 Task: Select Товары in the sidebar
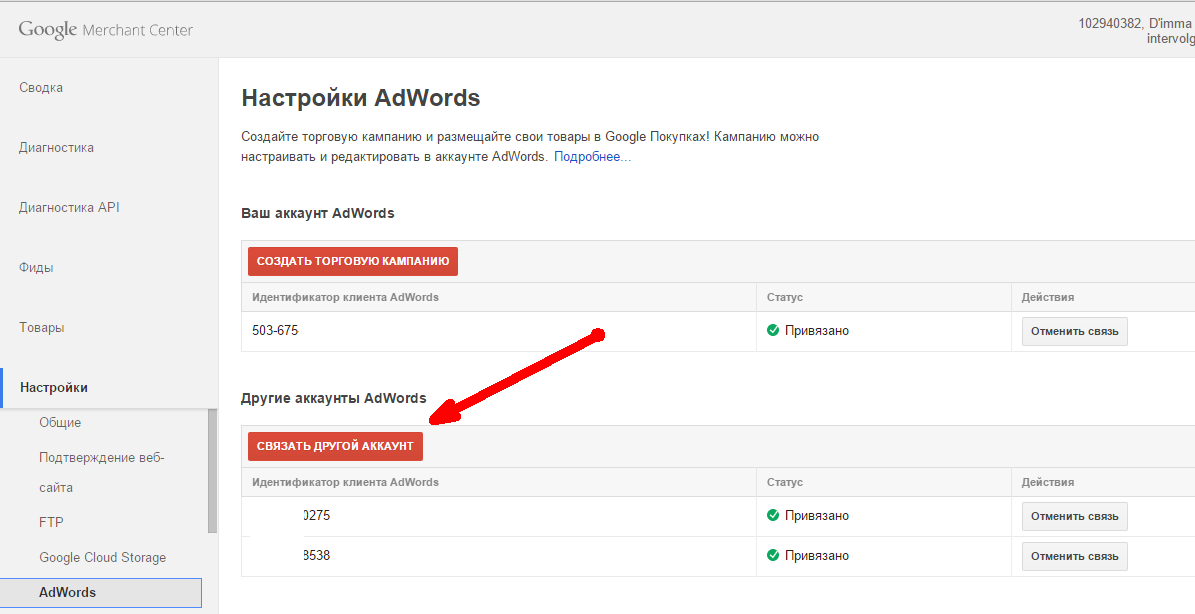pyautogui.click(x=42, y=328)
